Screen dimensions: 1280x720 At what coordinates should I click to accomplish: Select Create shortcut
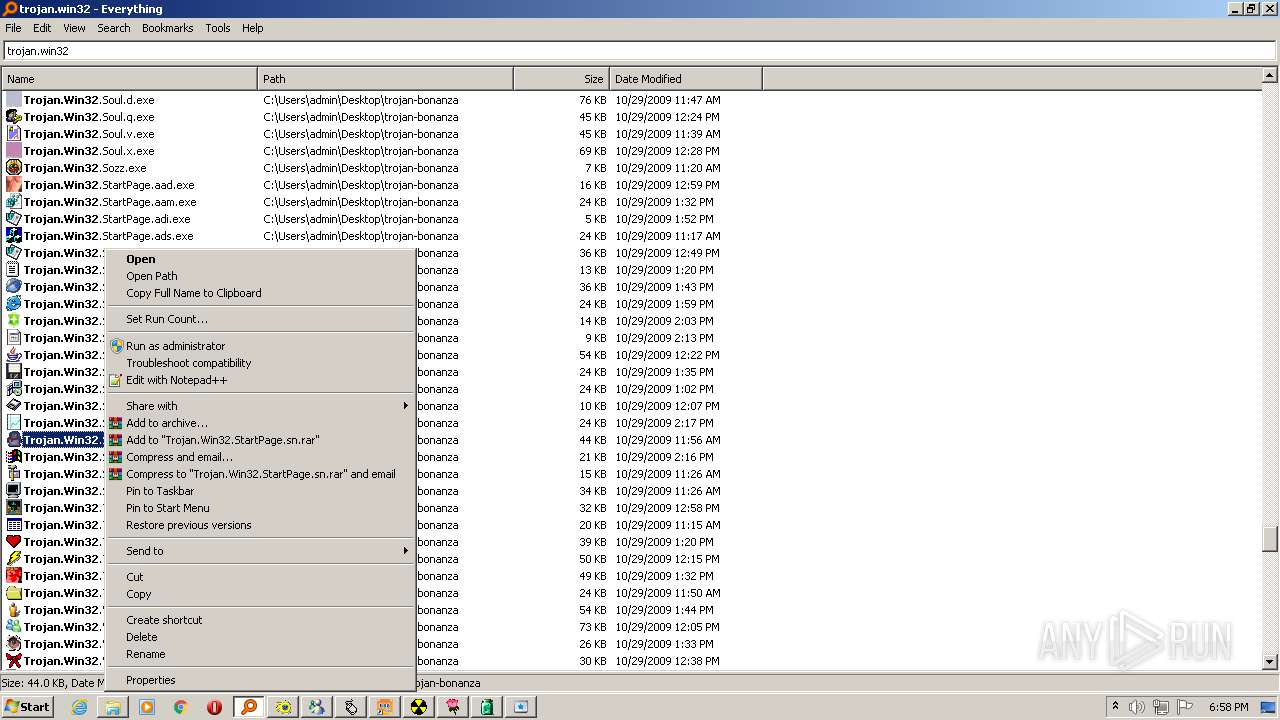260,620
